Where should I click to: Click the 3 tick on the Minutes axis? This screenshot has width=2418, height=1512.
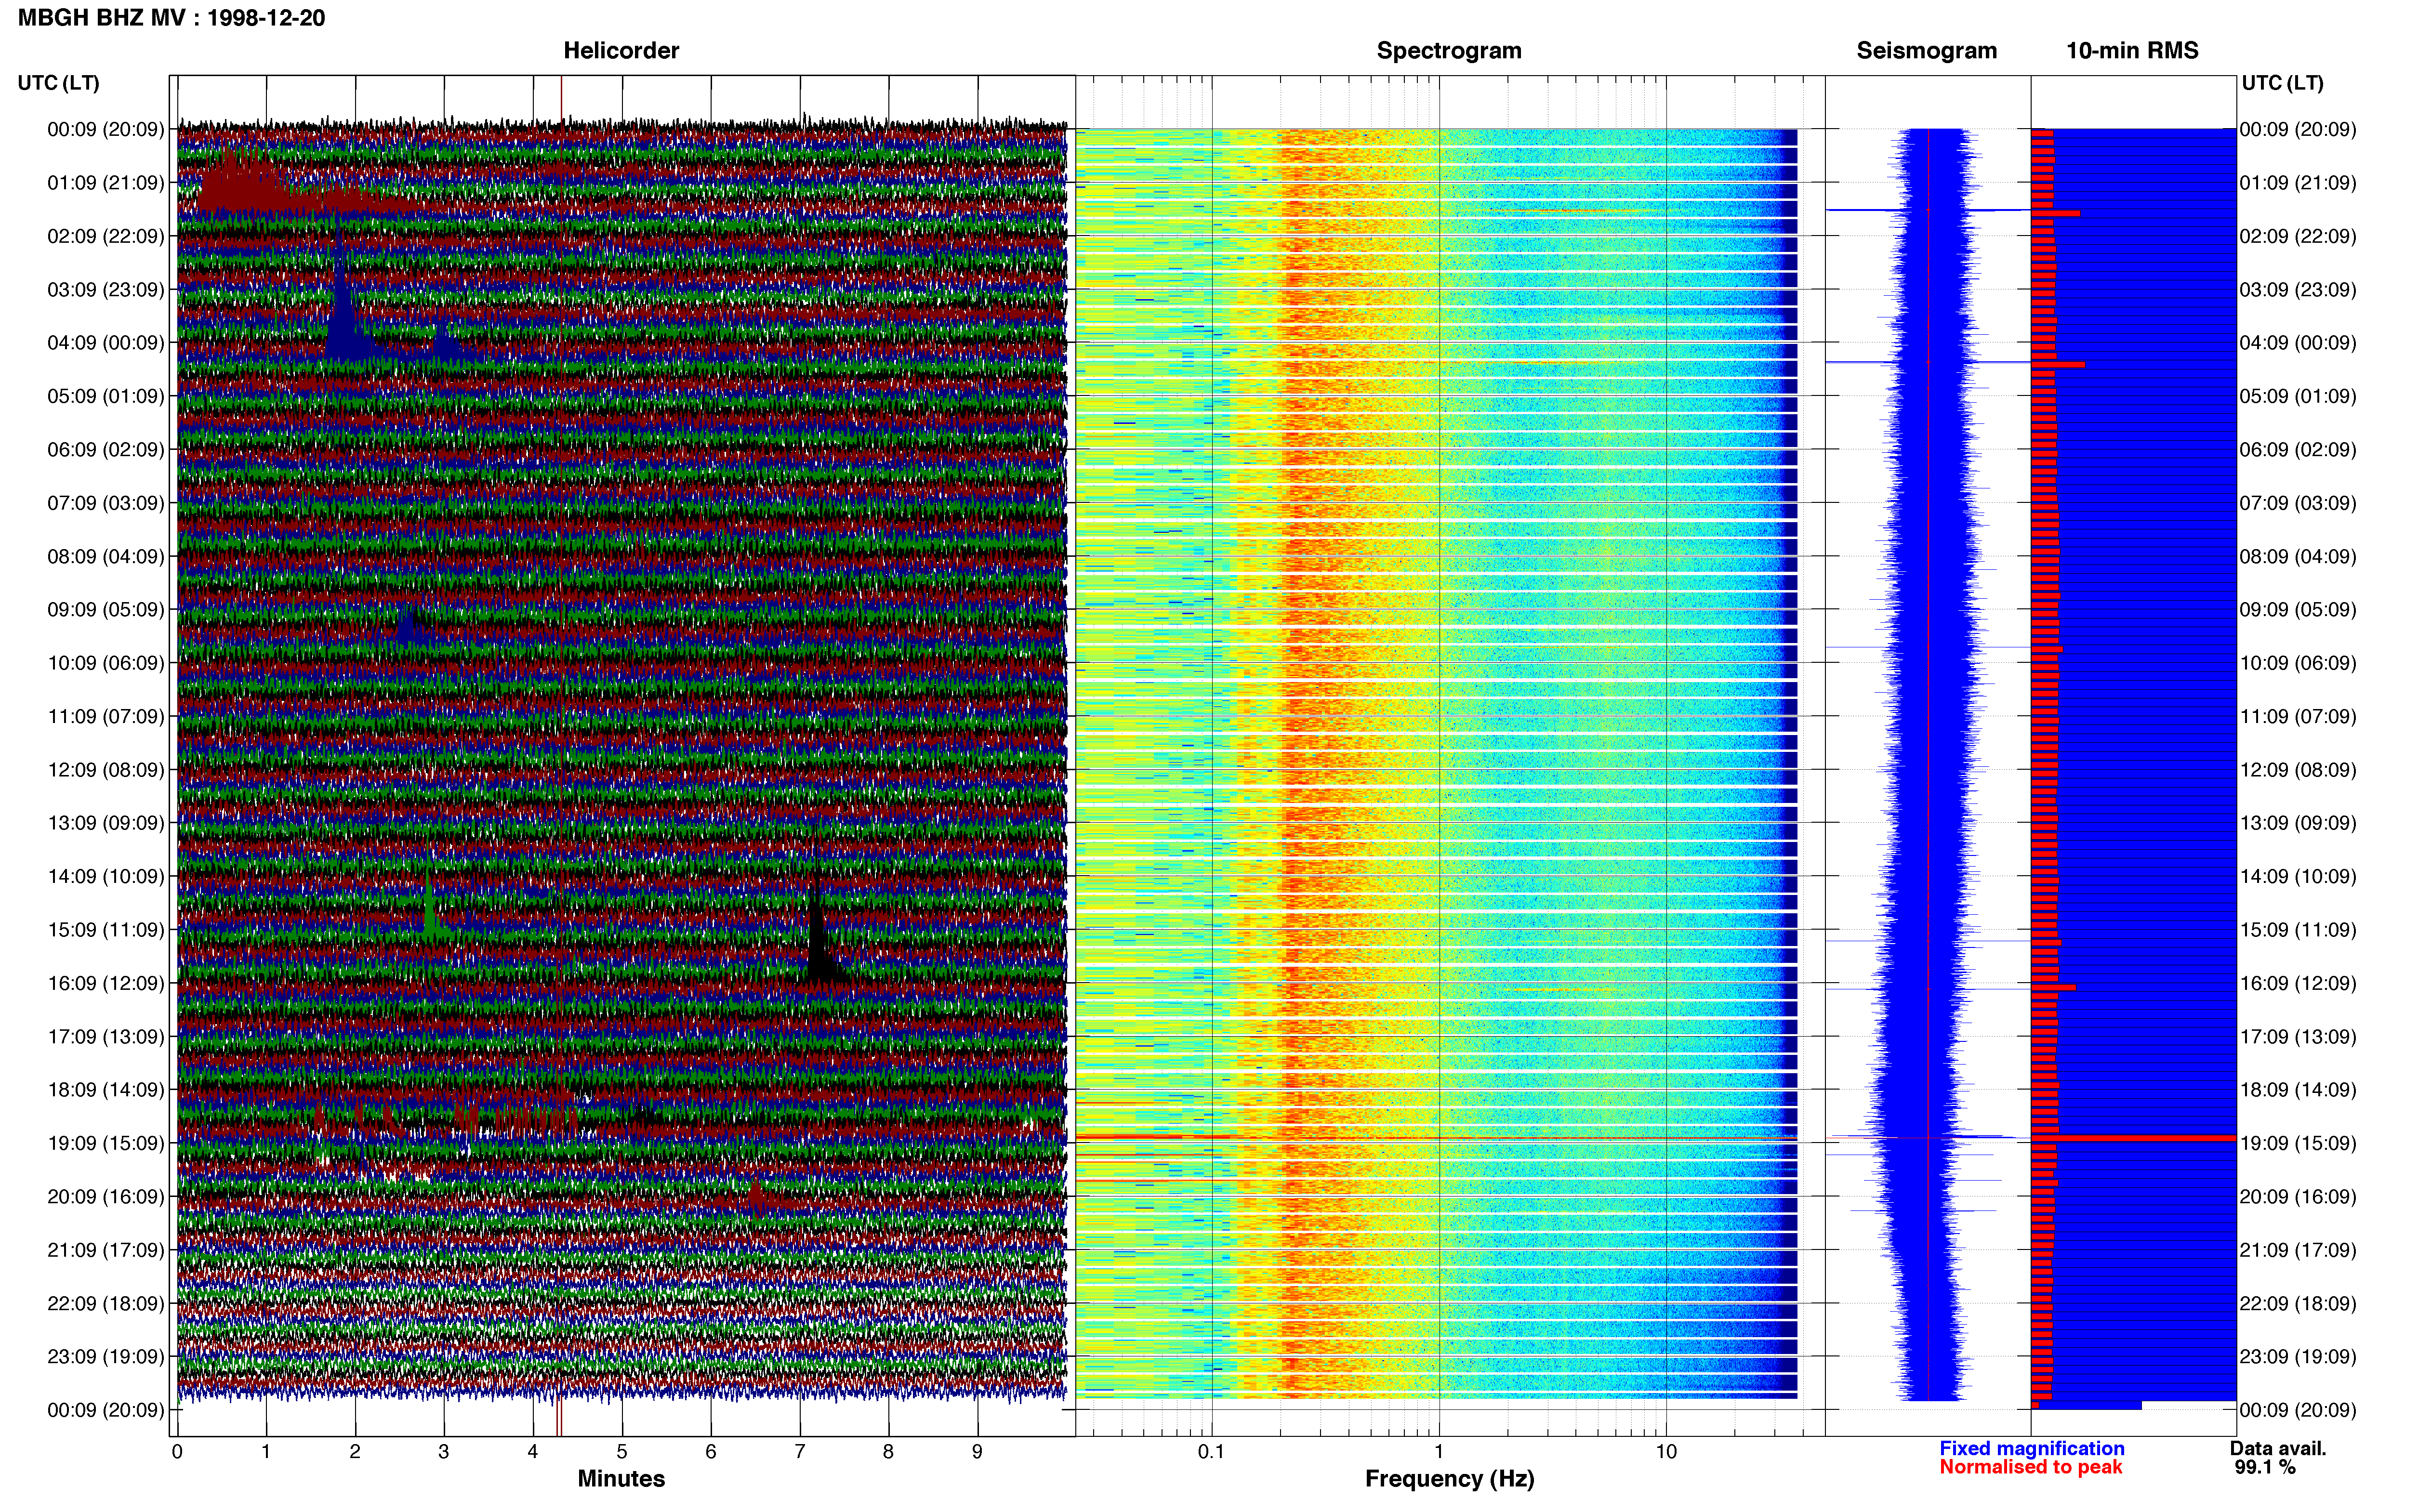(x=444, y=1451)
